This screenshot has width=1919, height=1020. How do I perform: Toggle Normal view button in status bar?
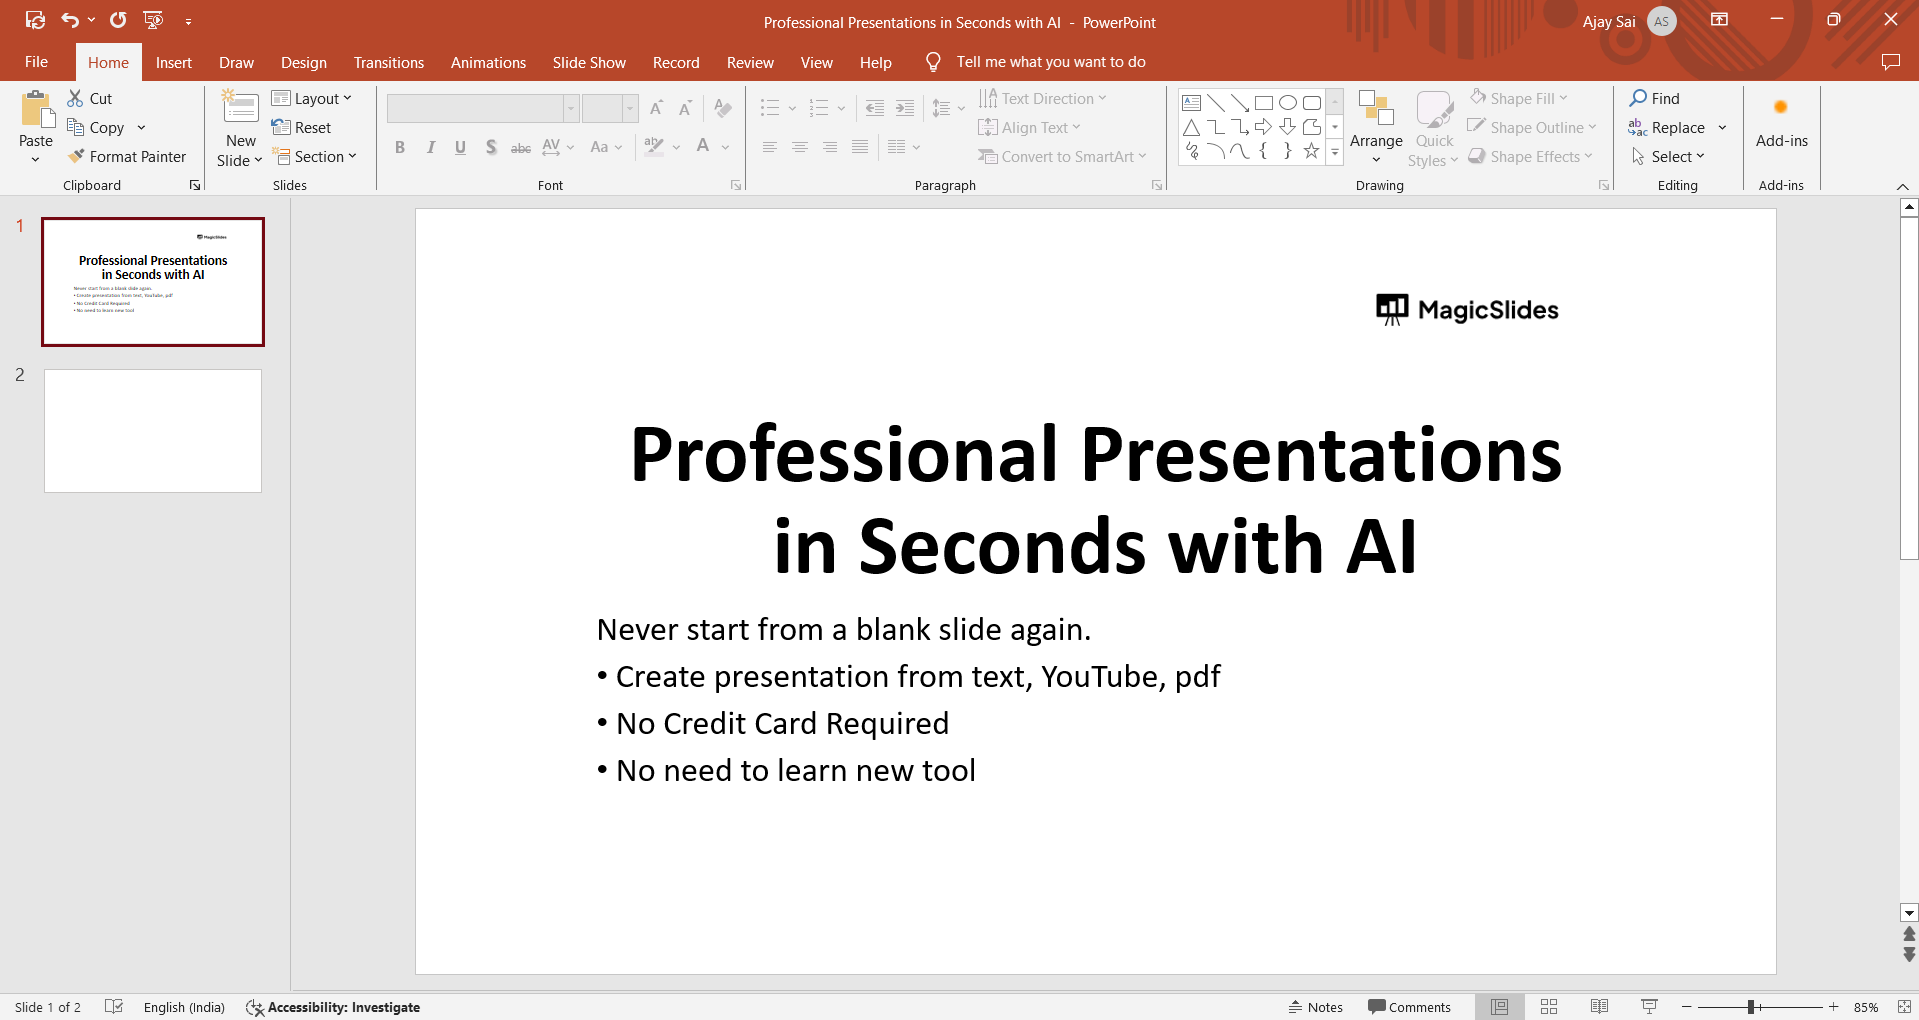[1499, 1007]
